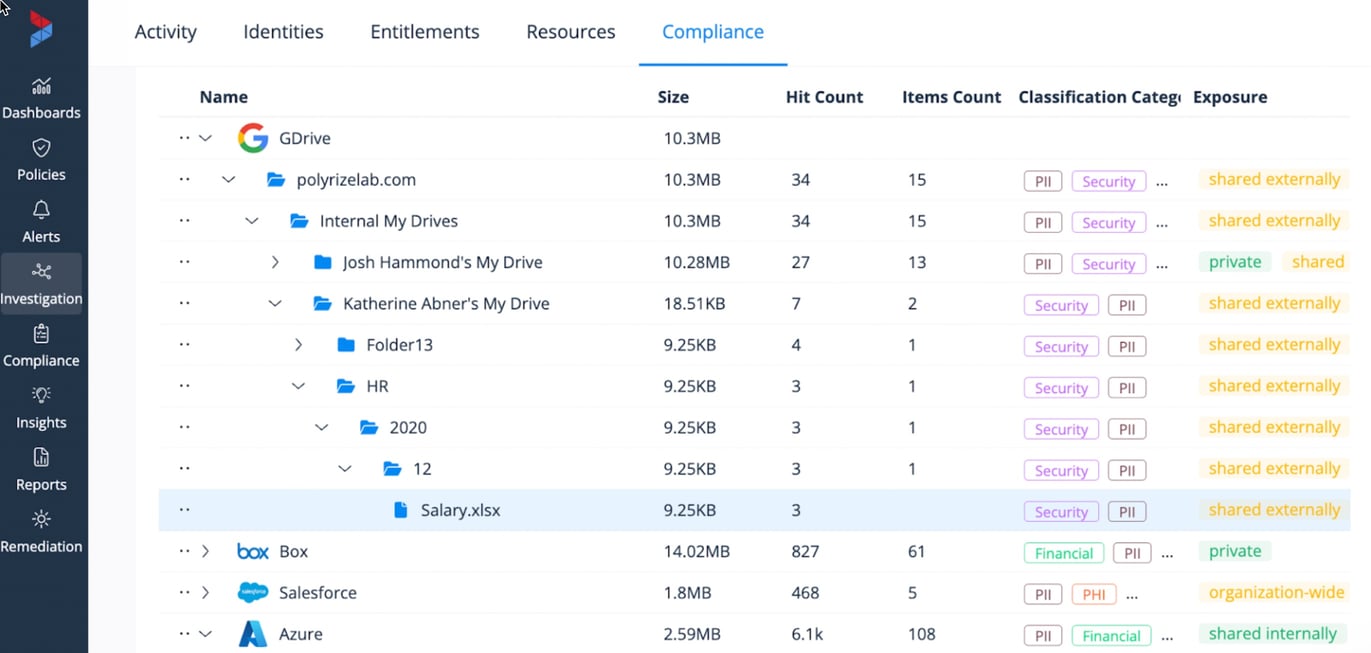Open Insights from the sidebar
Viewport: 1371px width, 653px height.
click(x=41, y=407)
